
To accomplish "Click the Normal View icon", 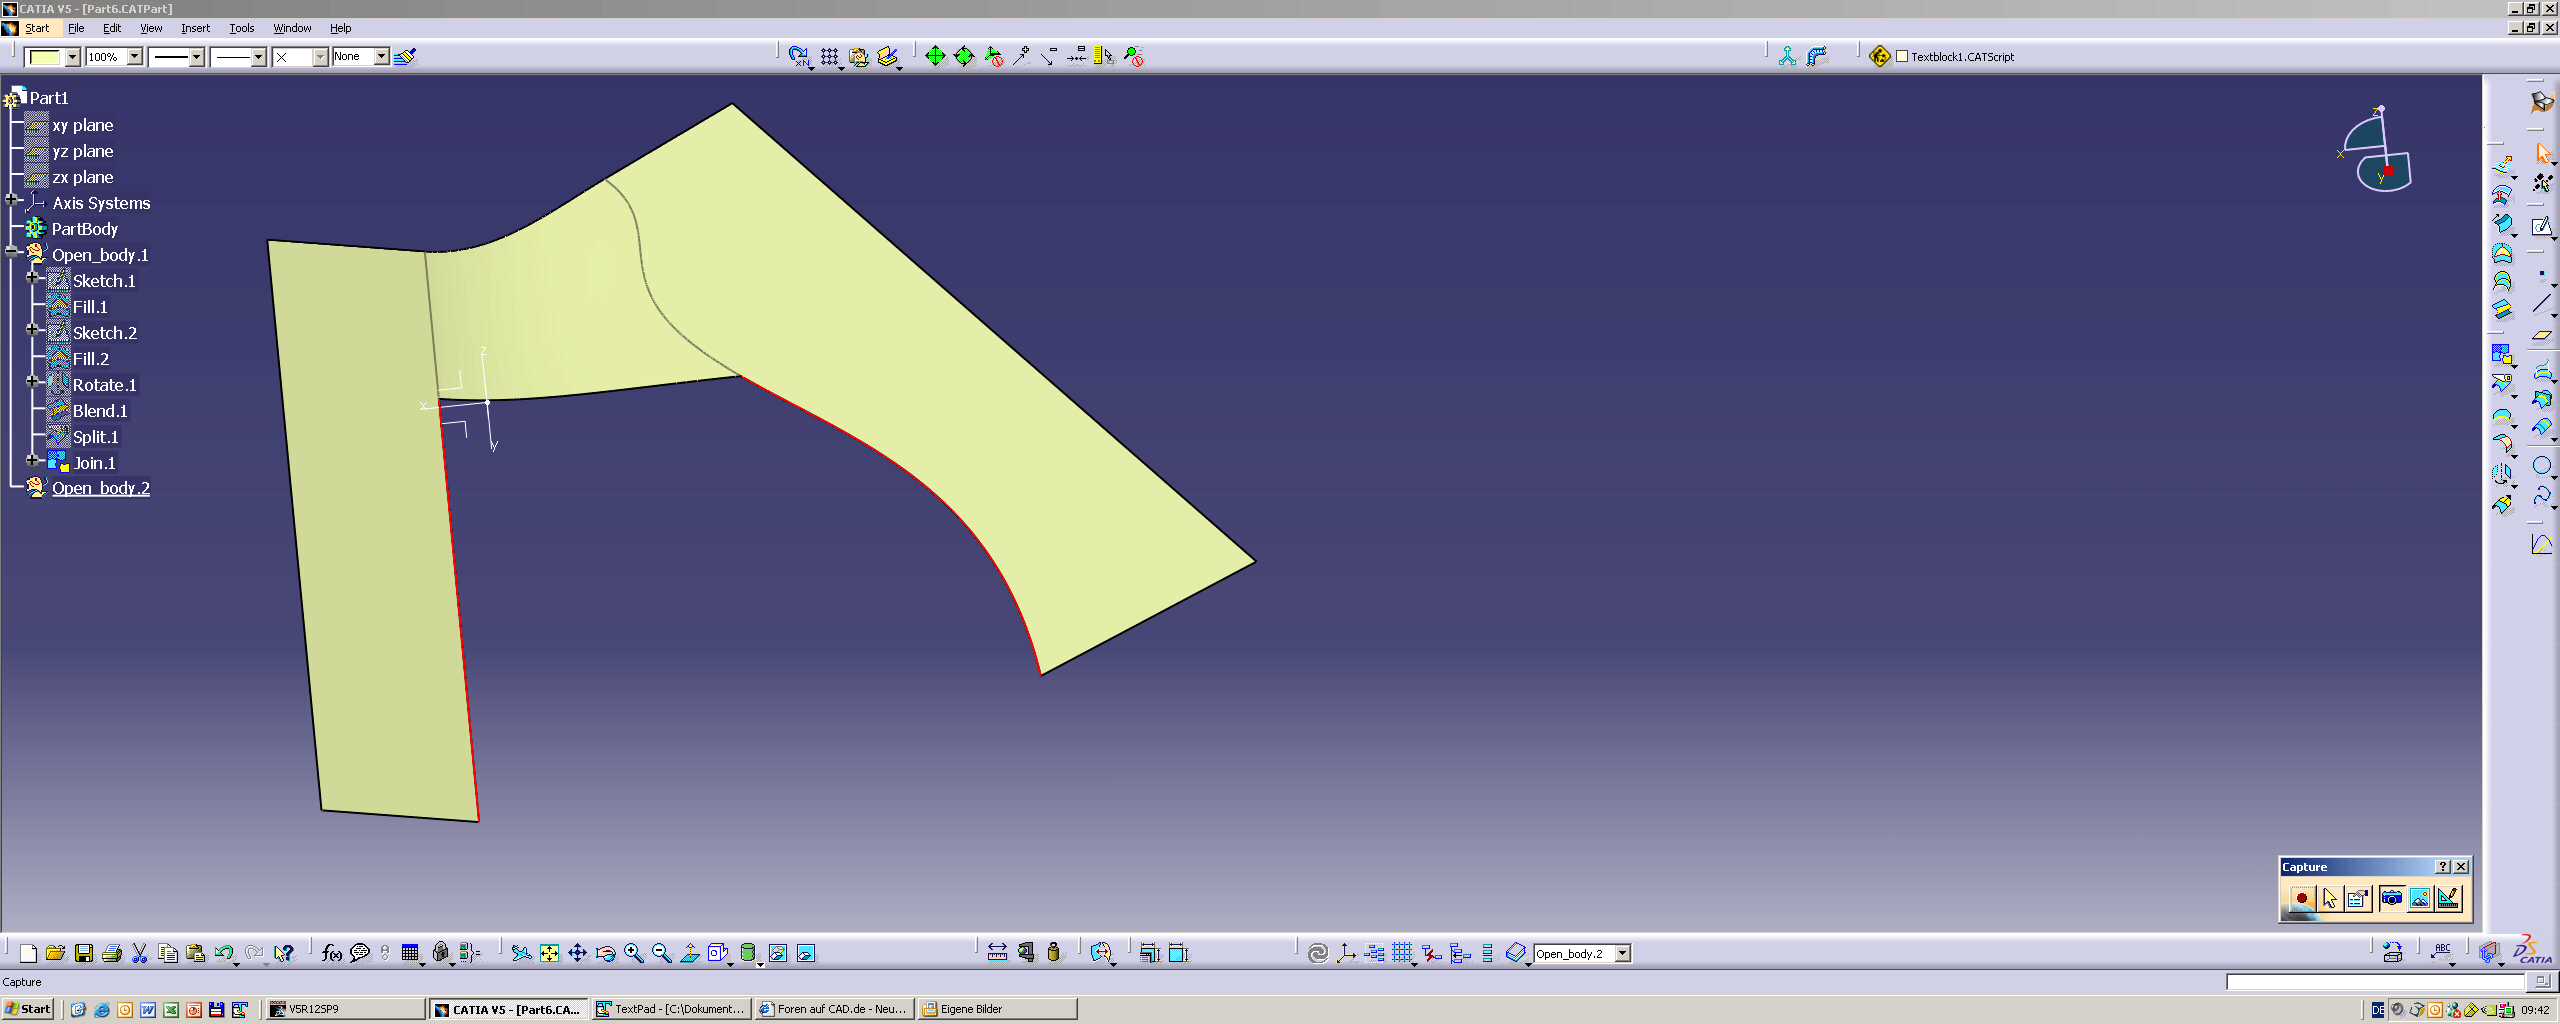I will [x=689, y=953].
